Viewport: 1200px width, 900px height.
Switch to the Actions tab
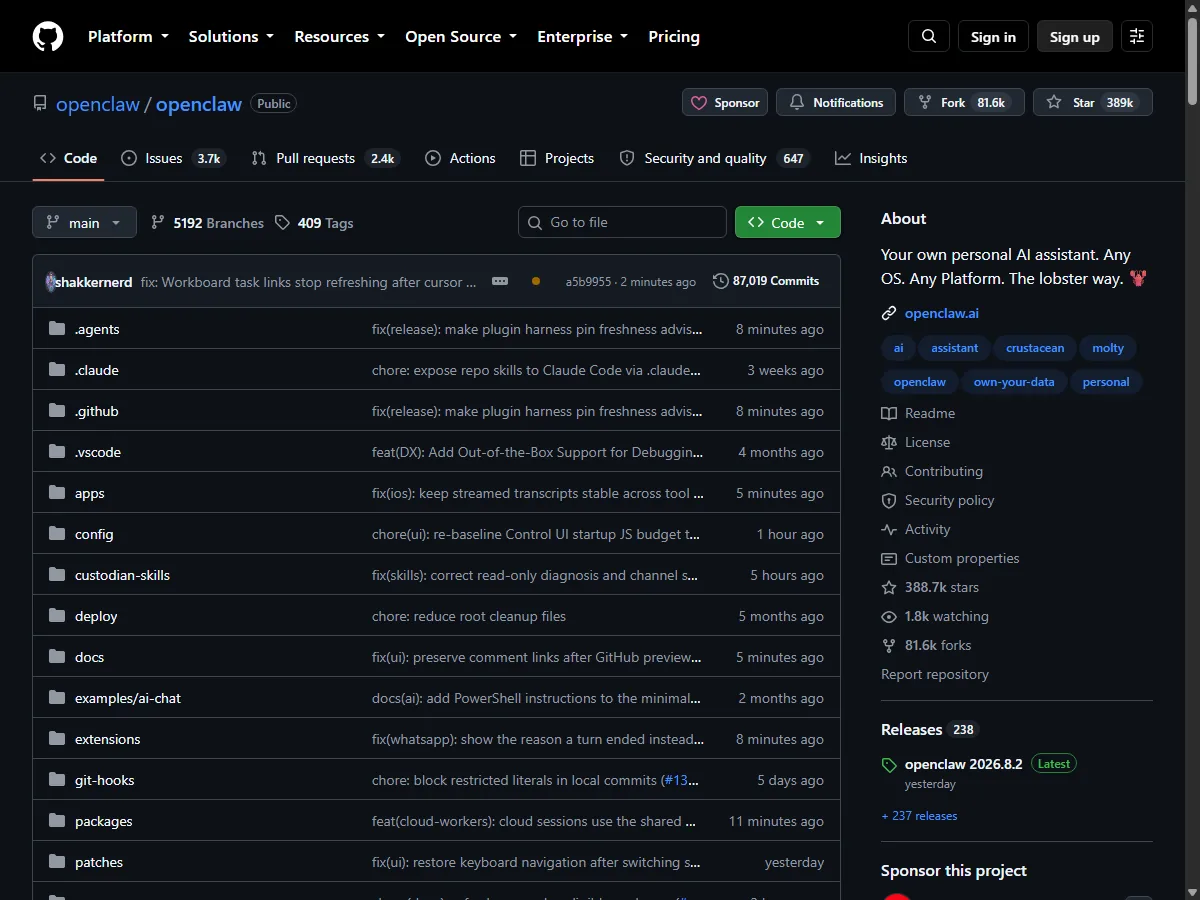pos(460,158)
